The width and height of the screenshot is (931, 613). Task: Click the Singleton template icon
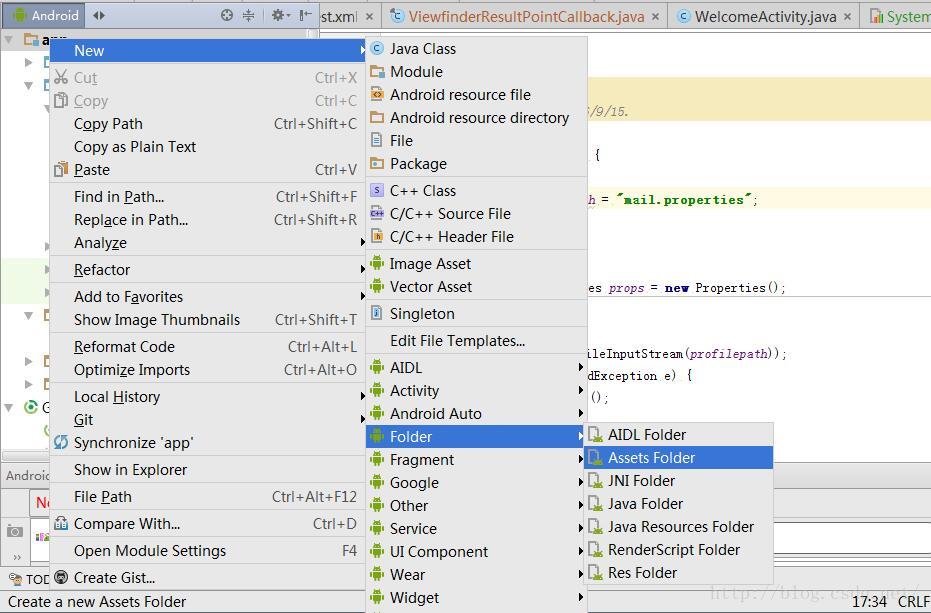pos(376,313)
